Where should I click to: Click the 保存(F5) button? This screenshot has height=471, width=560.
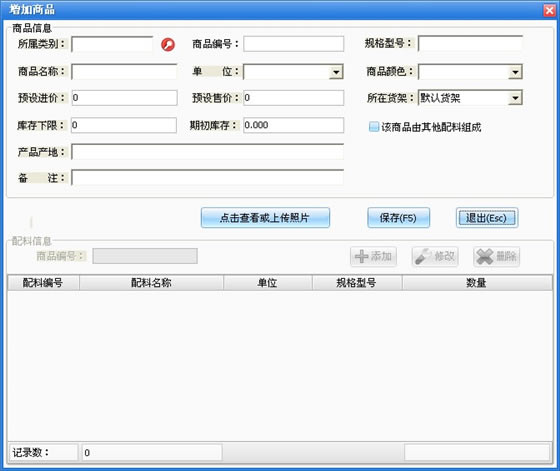[x=398, y=218]
